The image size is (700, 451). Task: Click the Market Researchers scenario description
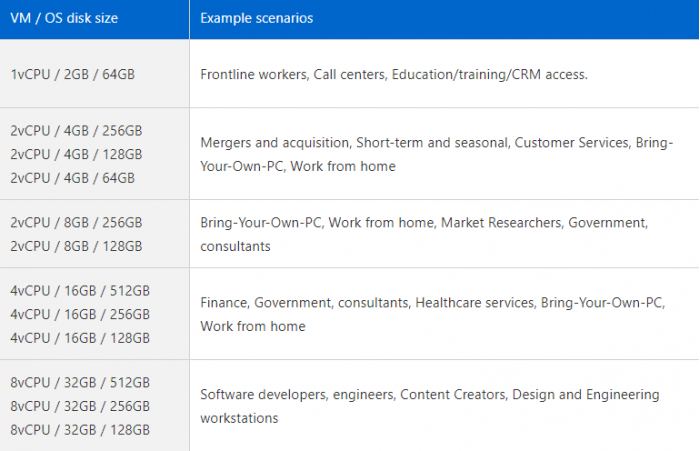coord(500,222)
